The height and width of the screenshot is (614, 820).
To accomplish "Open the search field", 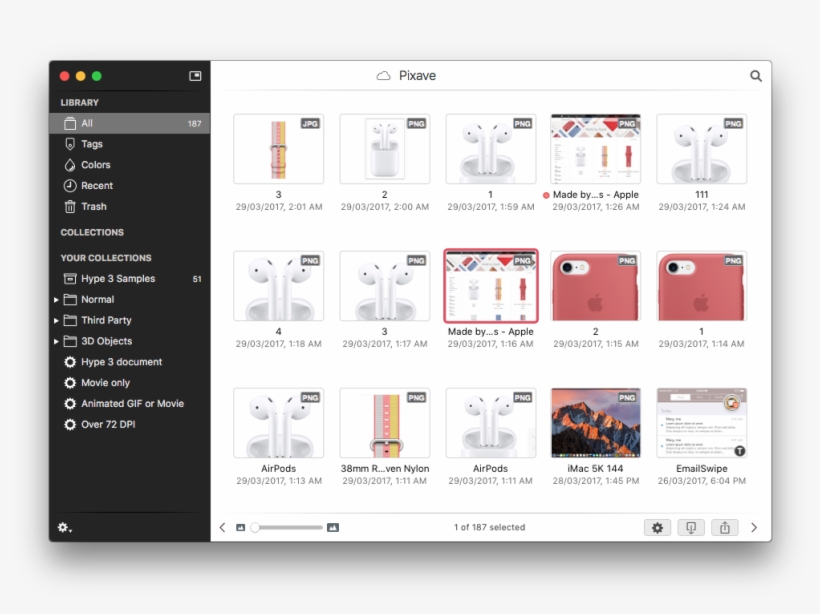I will 756,75.
